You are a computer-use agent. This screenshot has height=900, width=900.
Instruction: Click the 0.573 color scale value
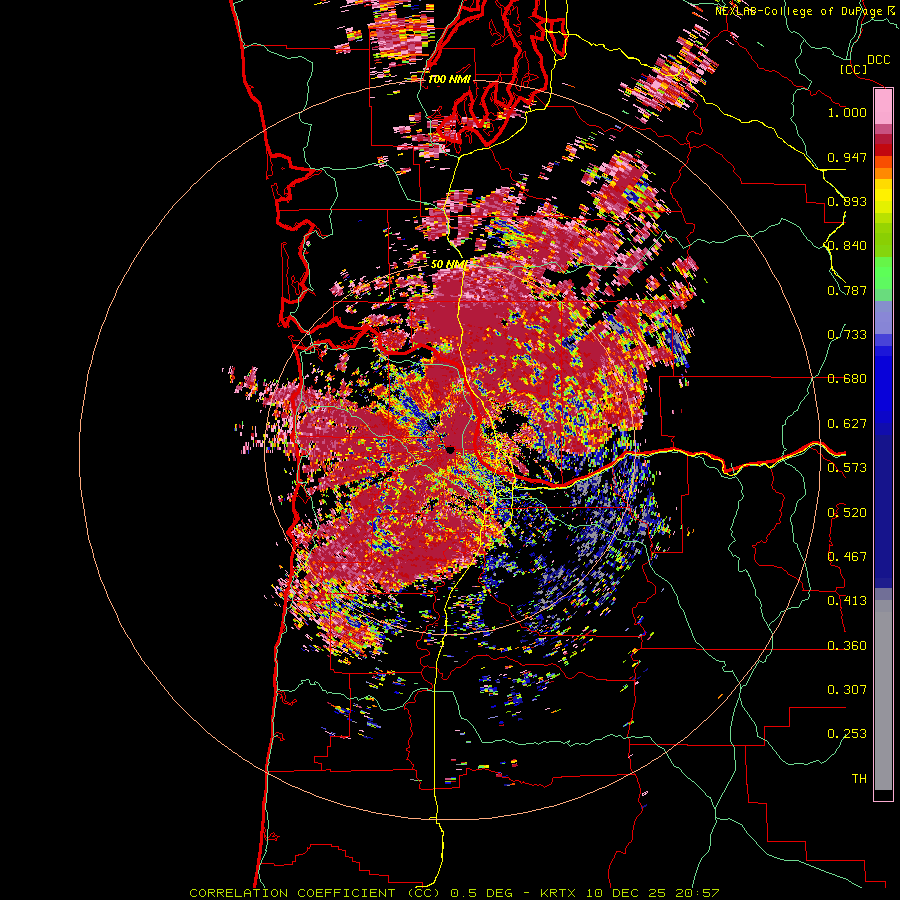(x=847, y=468)
